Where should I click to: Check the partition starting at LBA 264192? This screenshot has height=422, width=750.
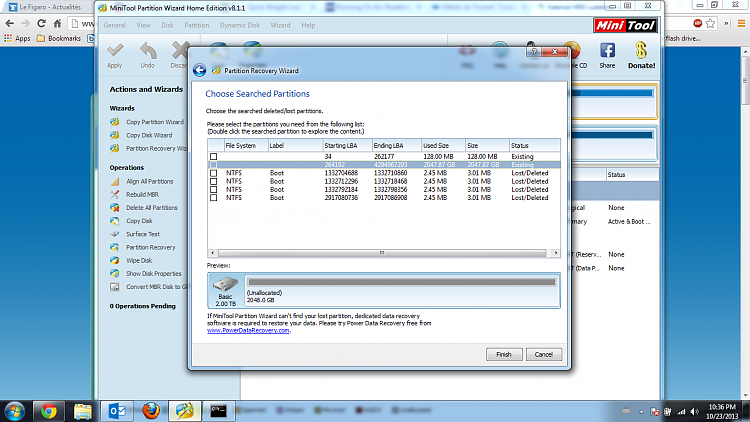tap(213, 165)
